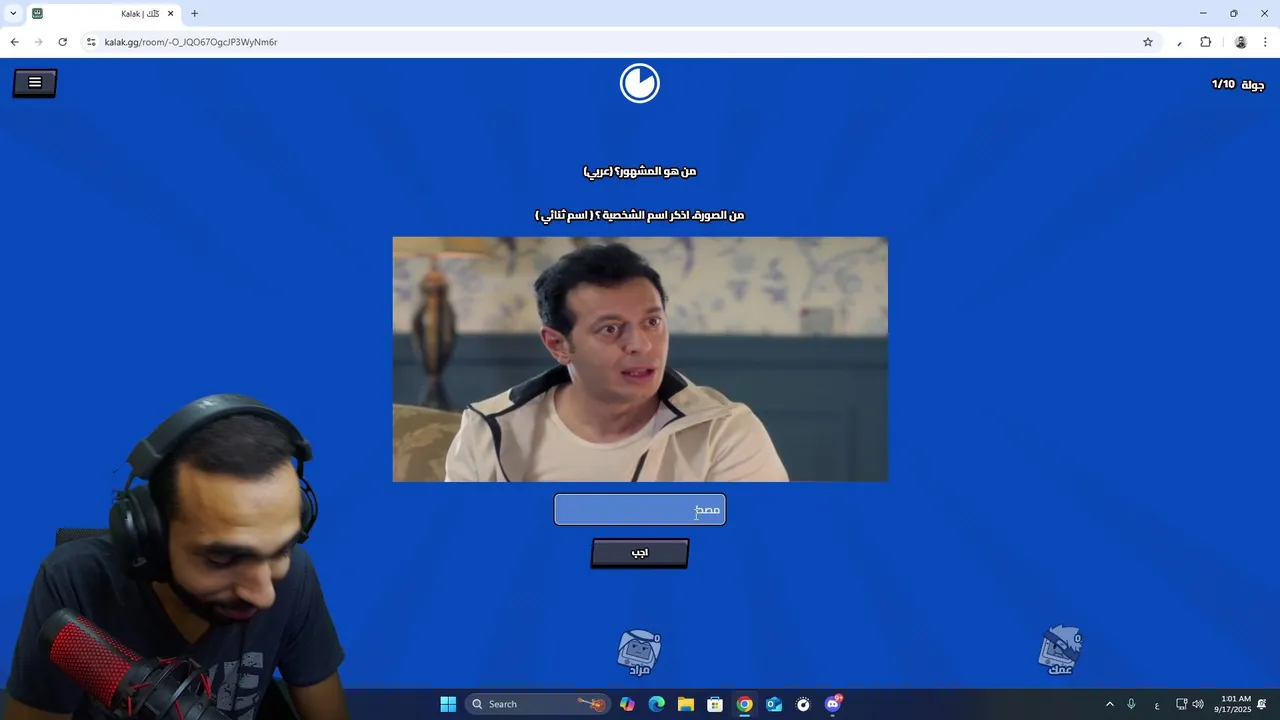Click the question title من هو المشهور

click(x=640, y=171)
